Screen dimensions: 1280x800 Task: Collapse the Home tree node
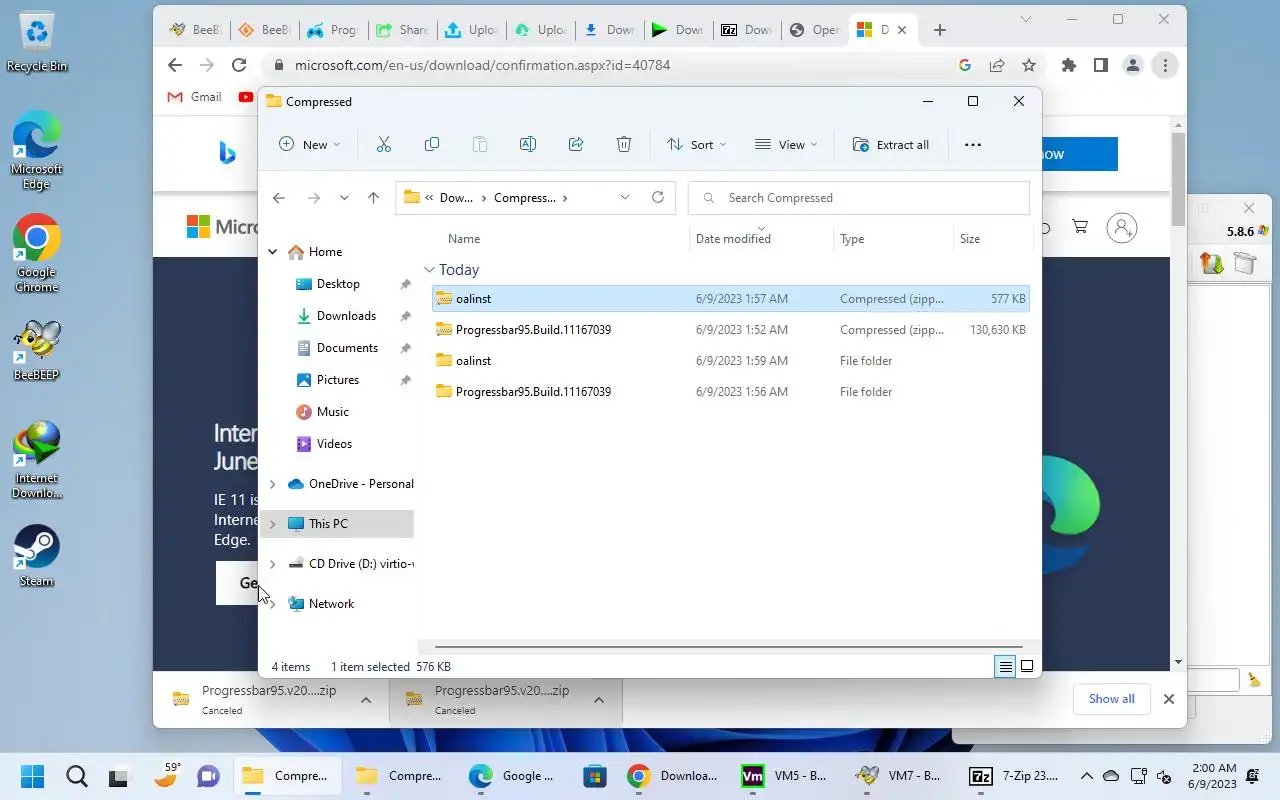point(272,252)
